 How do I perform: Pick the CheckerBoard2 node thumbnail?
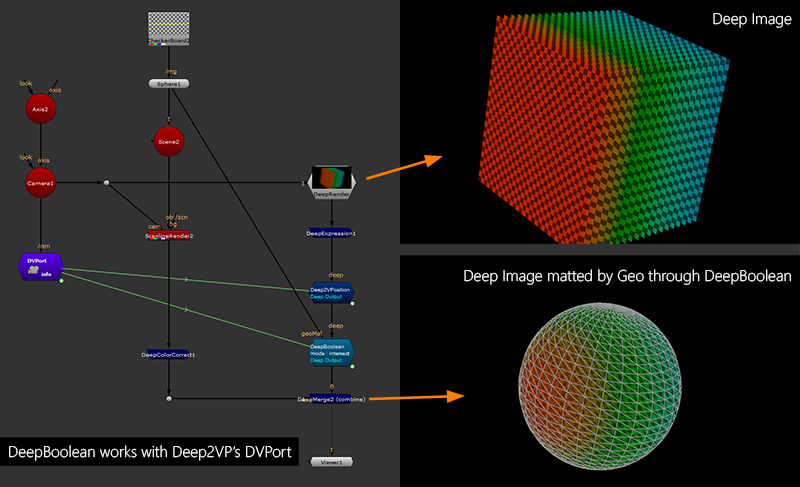pyautogui.click(x=168, y=29)
